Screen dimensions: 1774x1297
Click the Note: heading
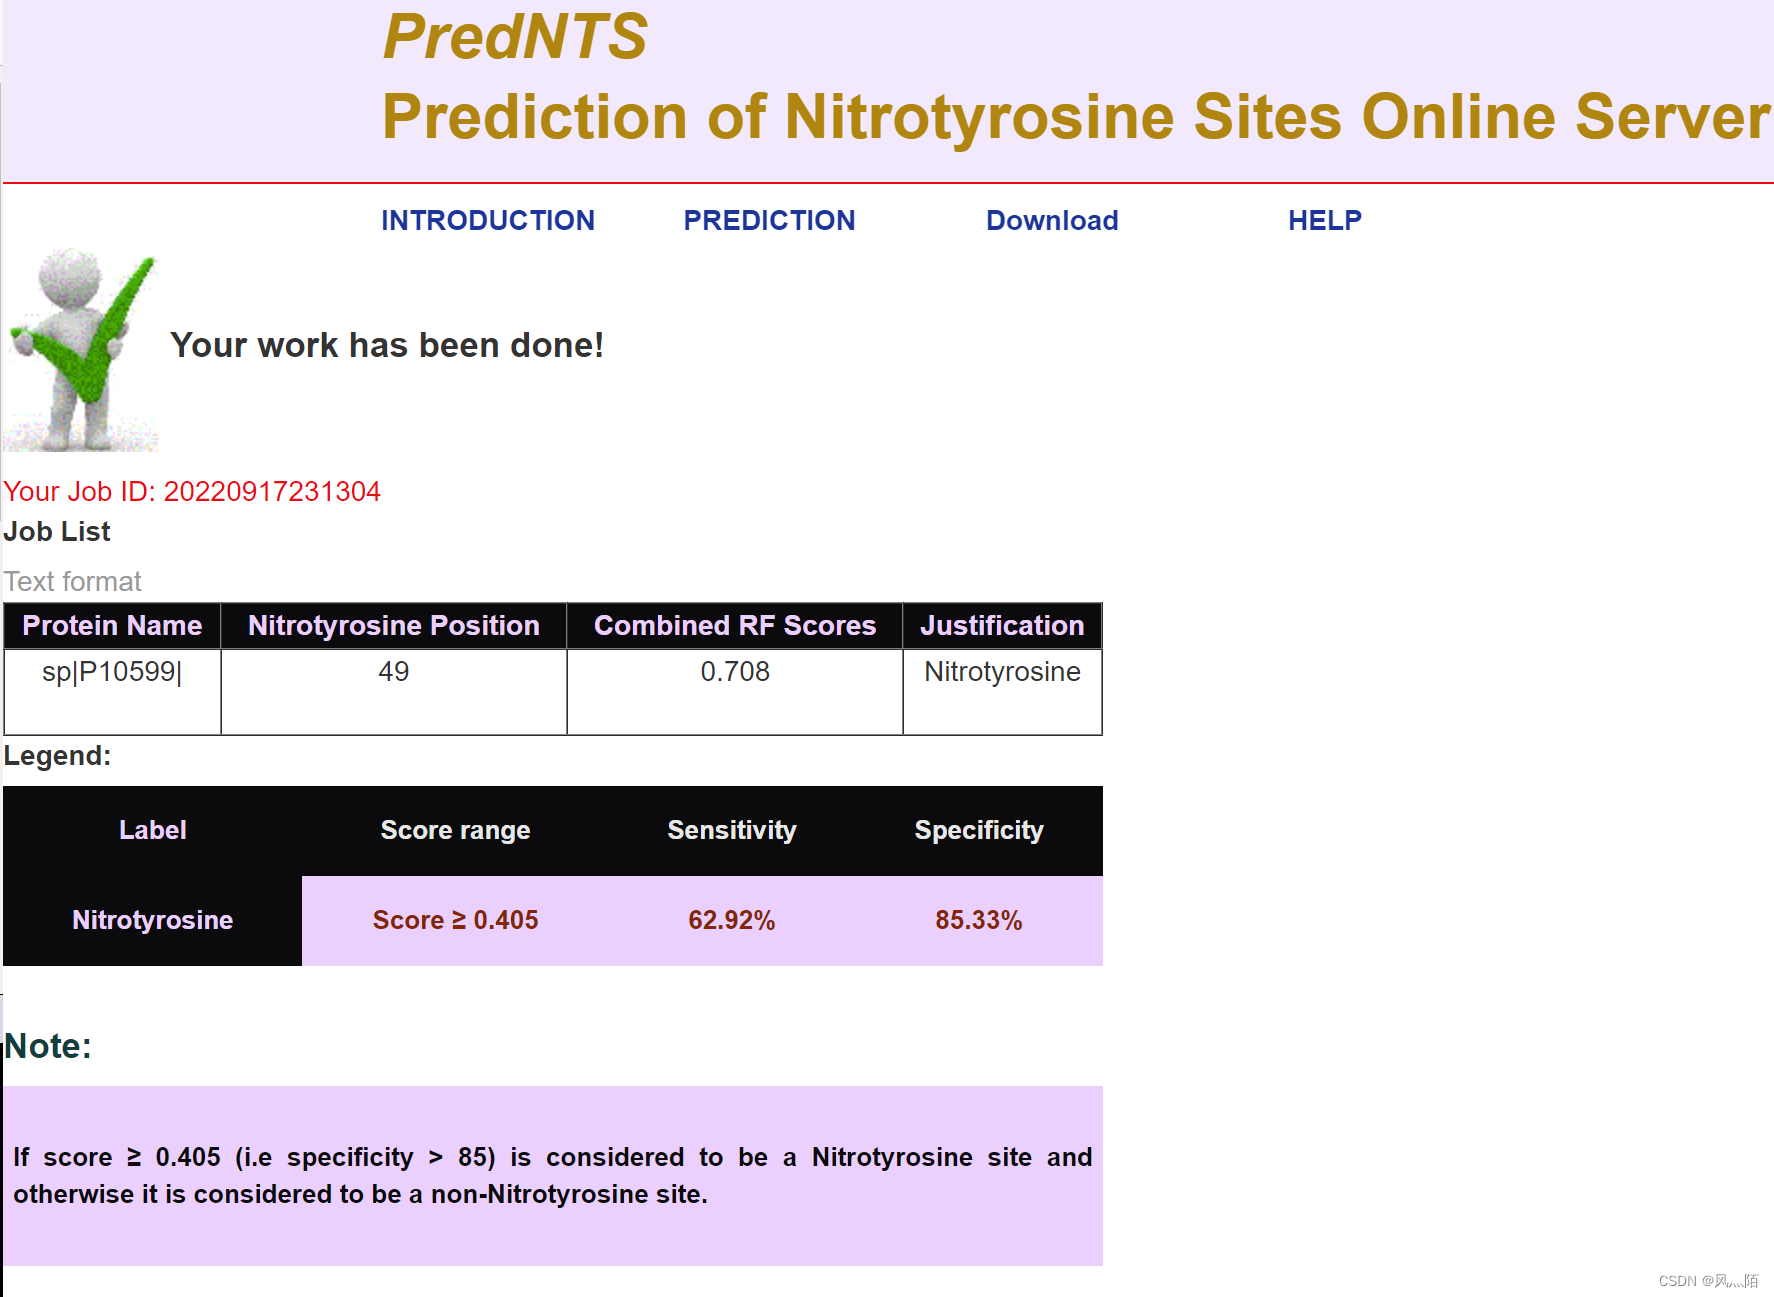point(48,1046)
